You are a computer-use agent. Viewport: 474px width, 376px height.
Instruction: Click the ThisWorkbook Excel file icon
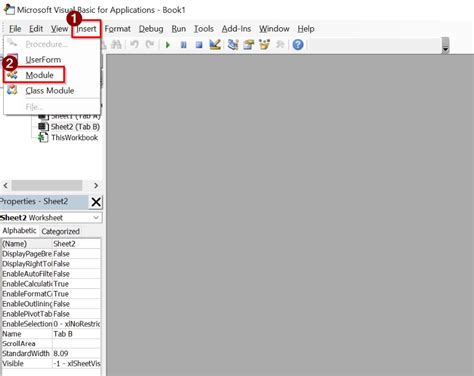tap(43, 137)
